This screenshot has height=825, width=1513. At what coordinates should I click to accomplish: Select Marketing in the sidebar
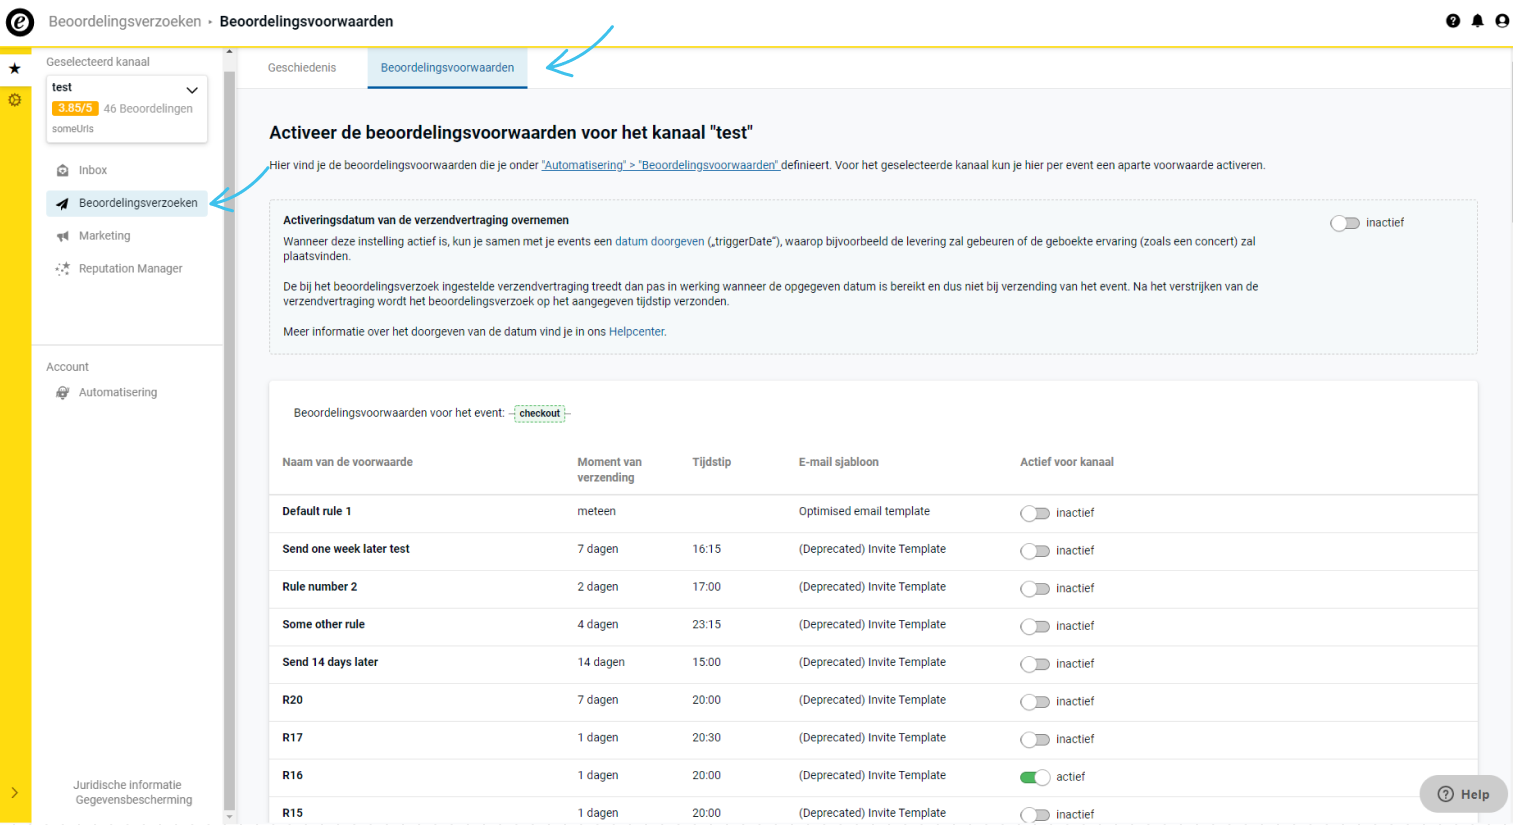105,236
